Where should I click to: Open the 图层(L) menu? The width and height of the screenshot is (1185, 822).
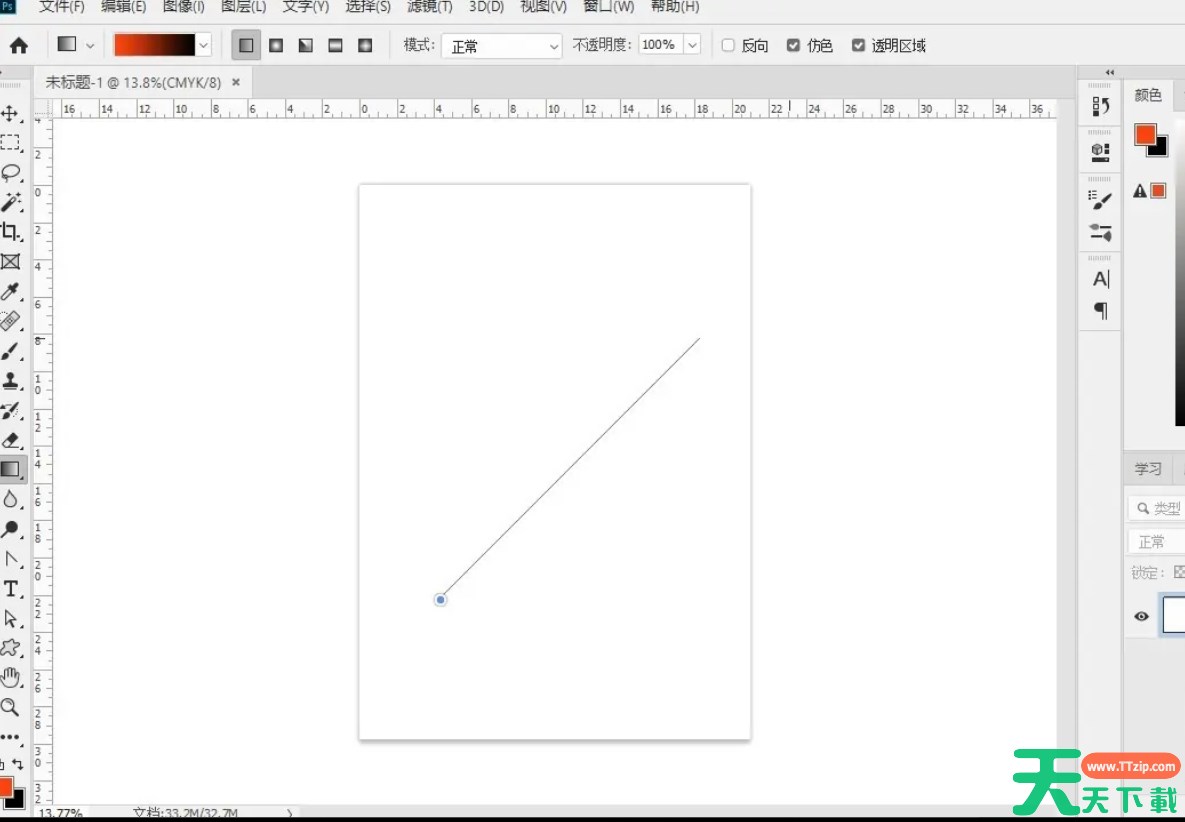243,7
